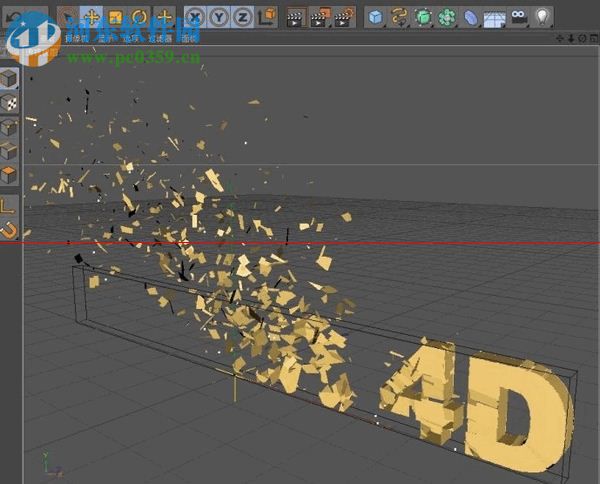Switch to Polygons mode
The height and width of the screenshot is (484, 600).
pyautogui.click(x=9, y=175)
